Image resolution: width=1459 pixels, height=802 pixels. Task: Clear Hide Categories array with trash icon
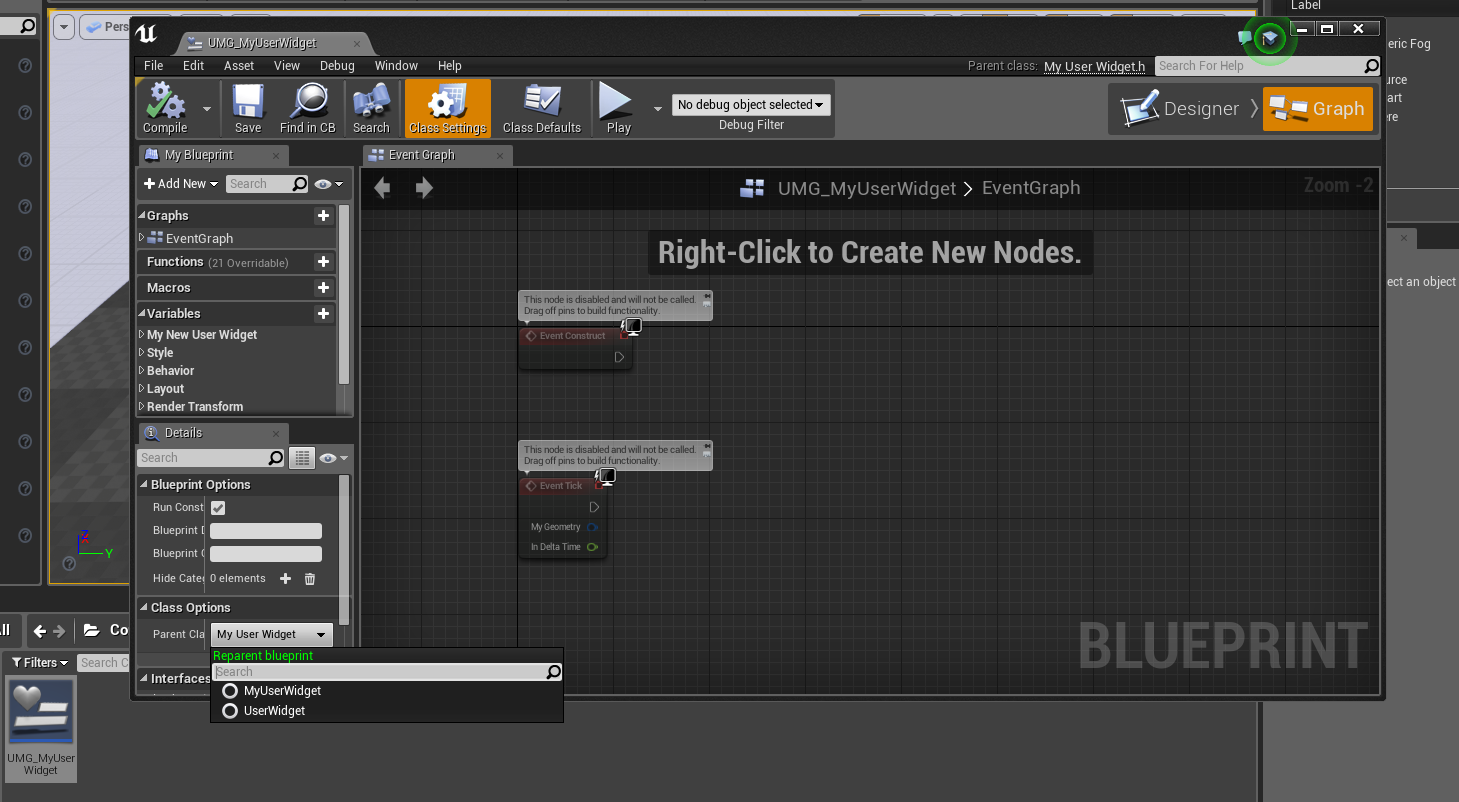coord(310,579)
